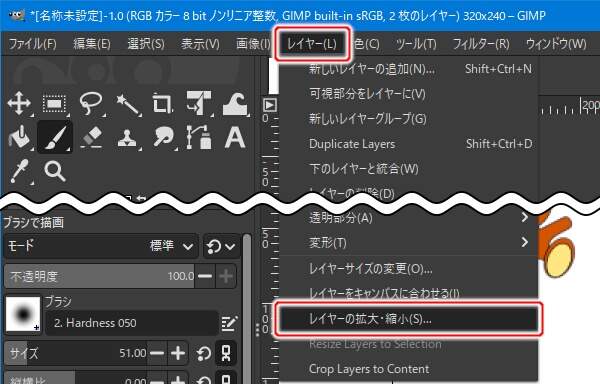Select the Unified Transform tool

tap(198, 103)
